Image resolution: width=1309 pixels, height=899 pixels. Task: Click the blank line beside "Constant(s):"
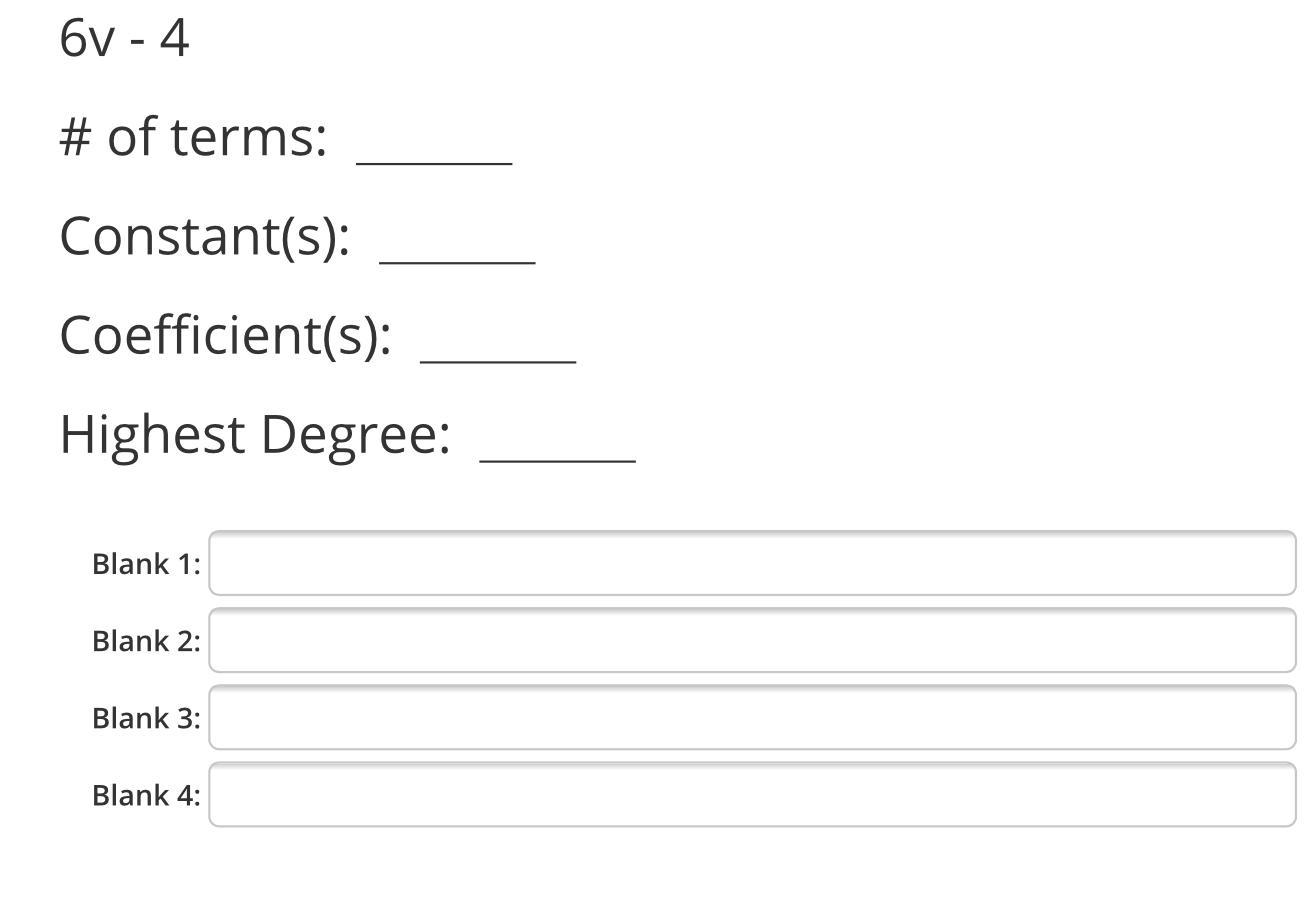tap(457, 258)
